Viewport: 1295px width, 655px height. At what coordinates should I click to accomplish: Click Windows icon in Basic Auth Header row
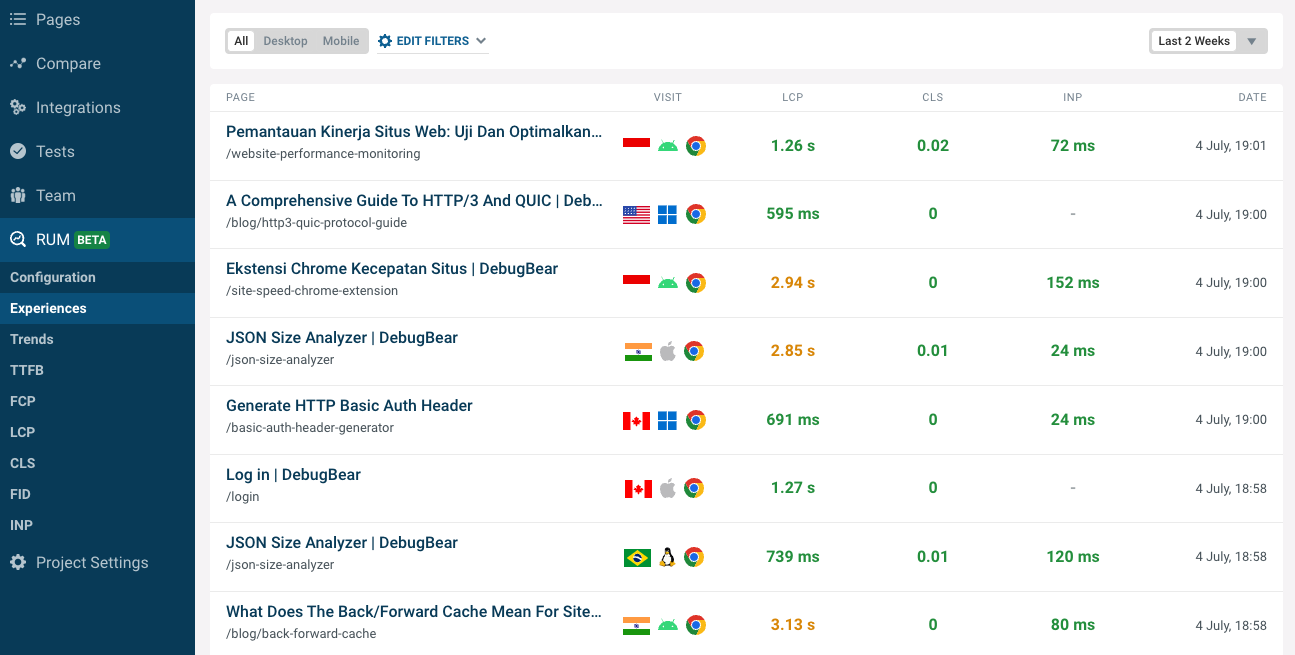coord(668,420)
